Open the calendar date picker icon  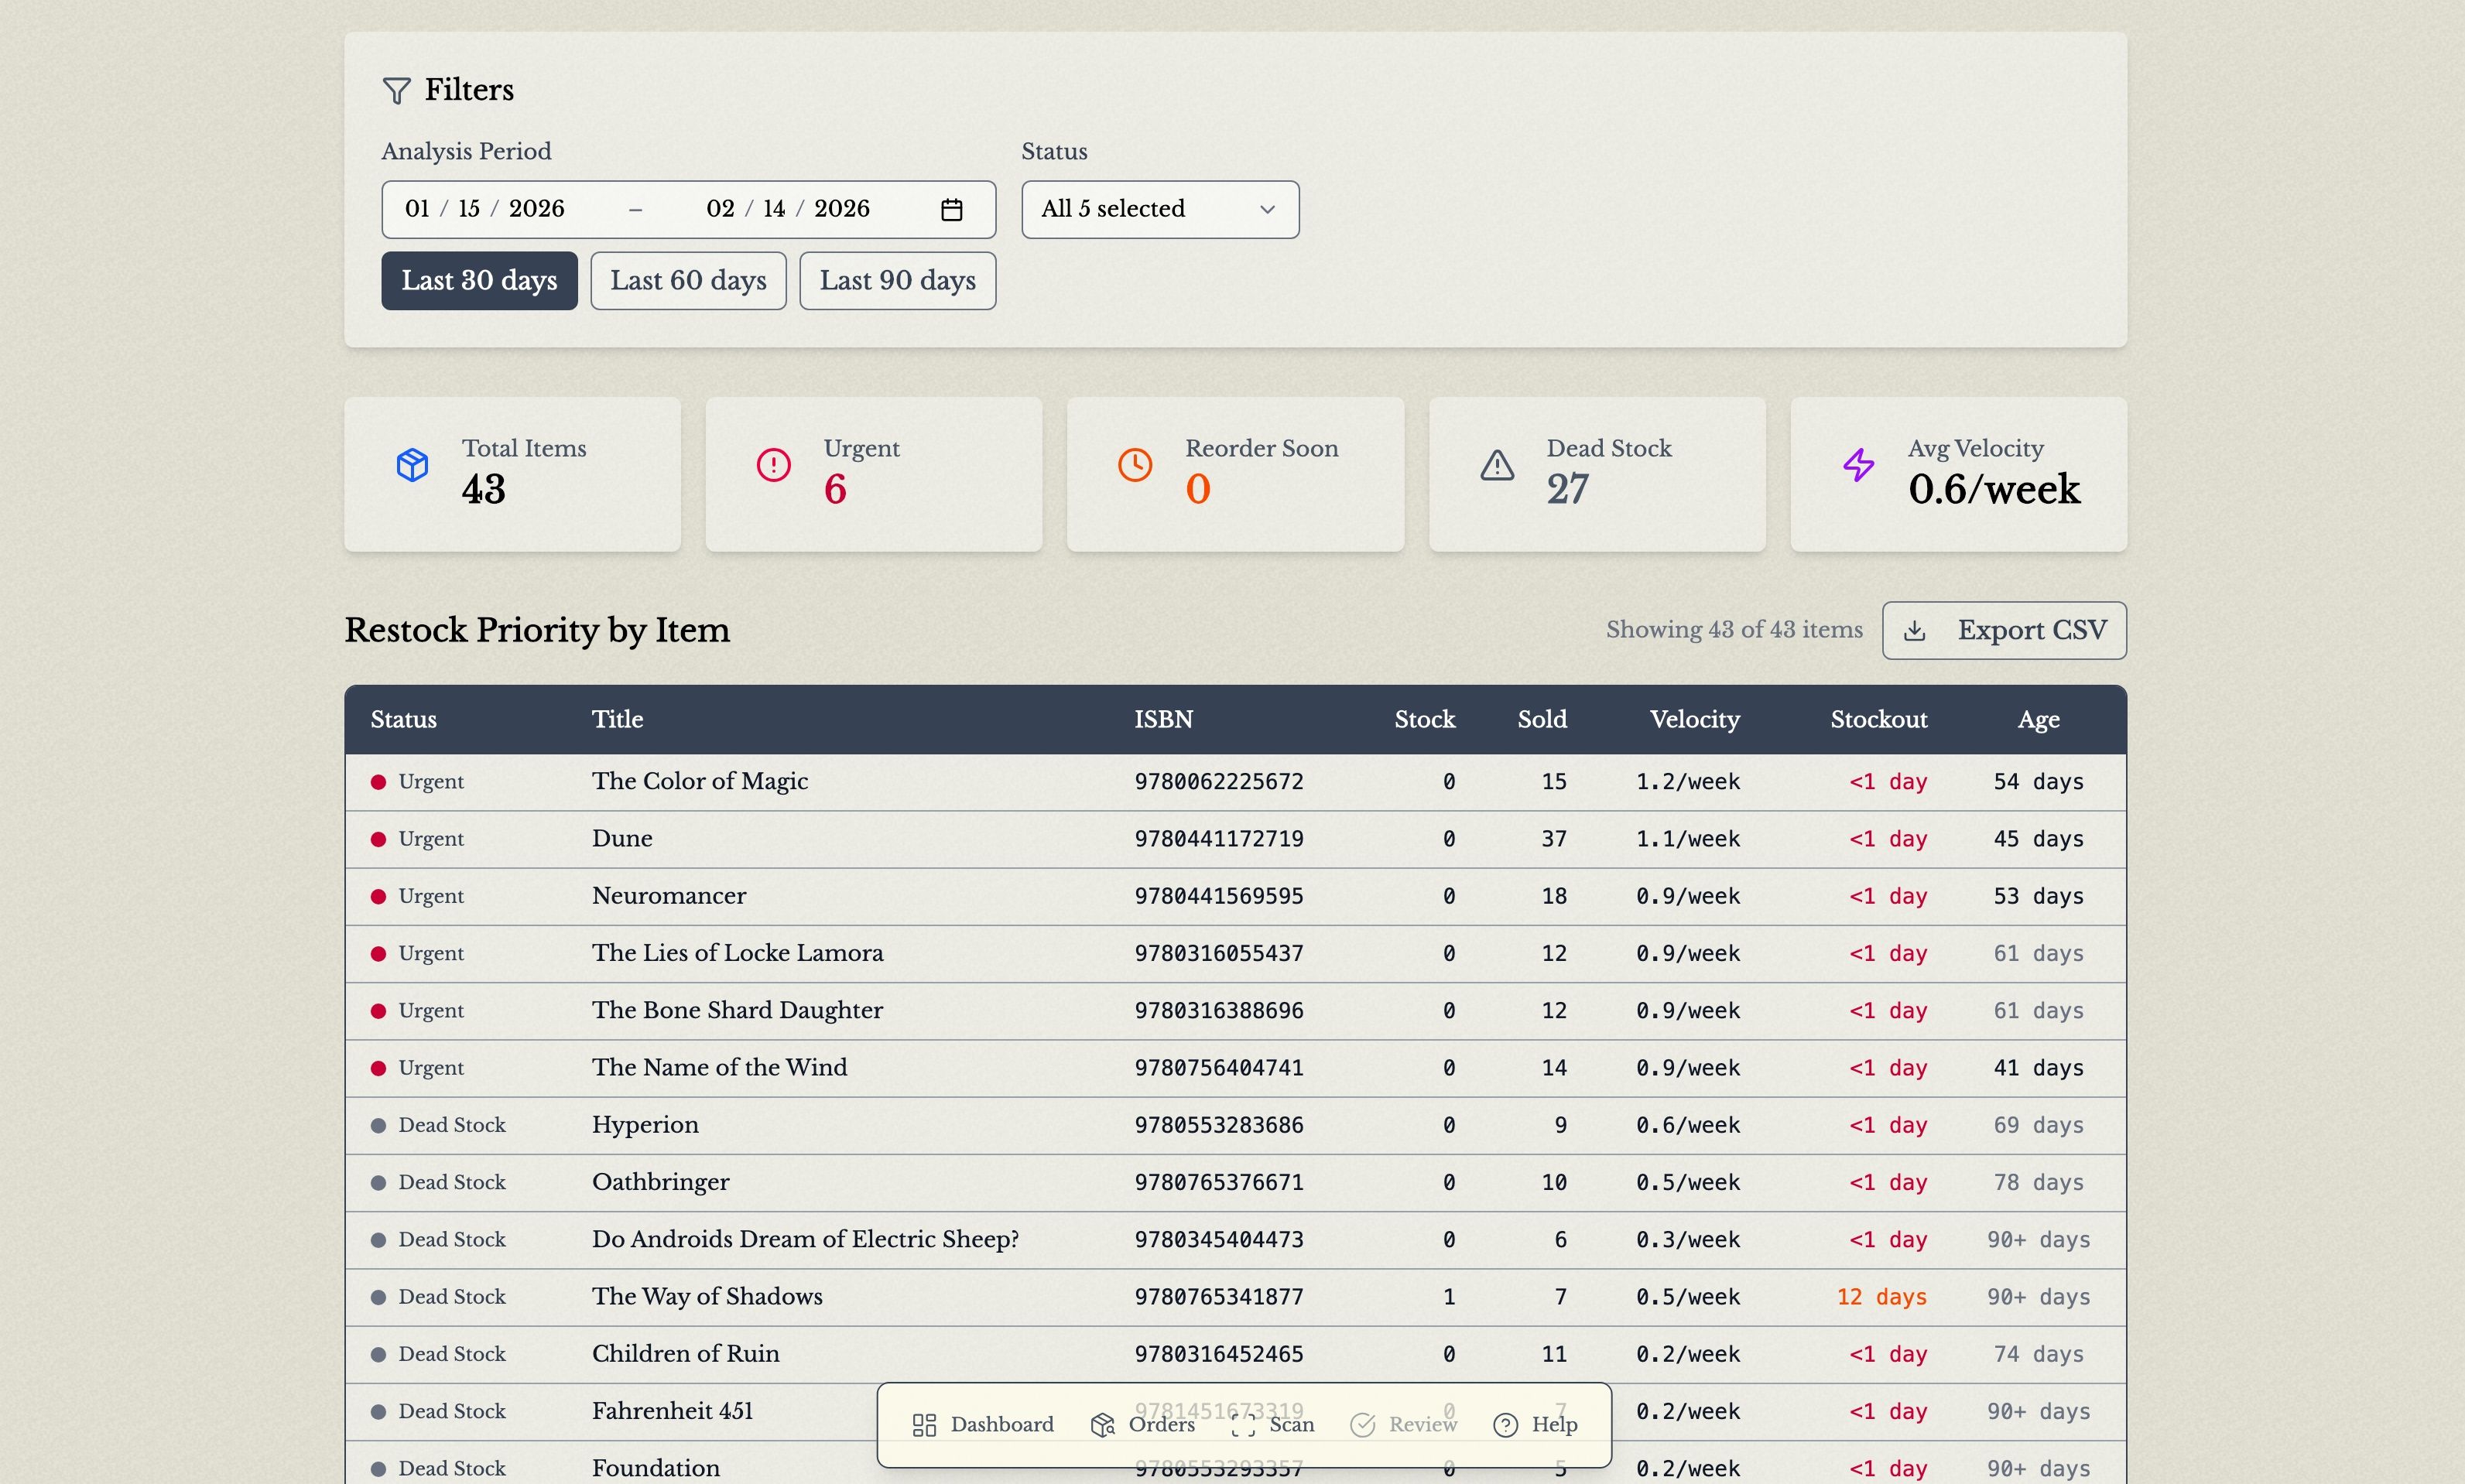tap(951, 209)
